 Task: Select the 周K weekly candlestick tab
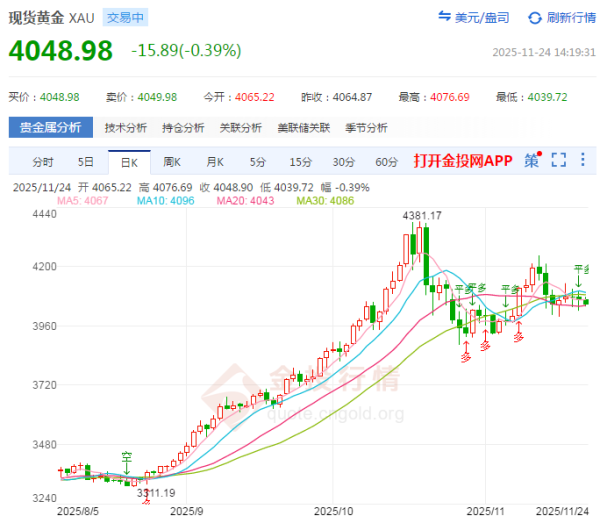(x=171, y=162)
